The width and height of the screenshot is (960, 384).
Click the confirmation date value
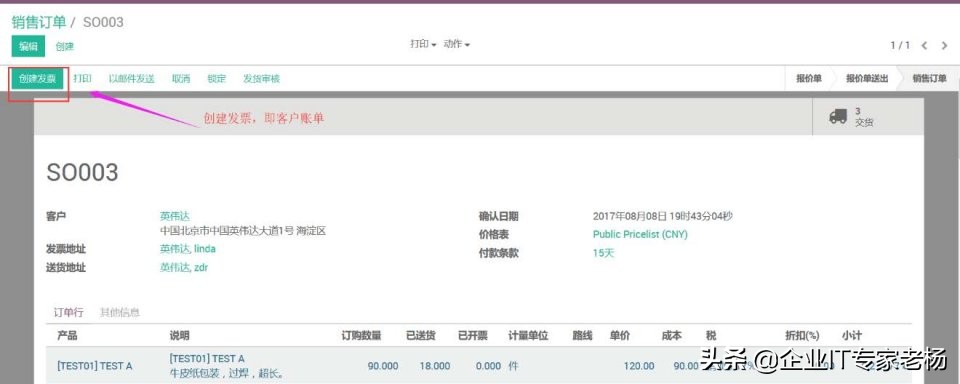pos(662,216)
